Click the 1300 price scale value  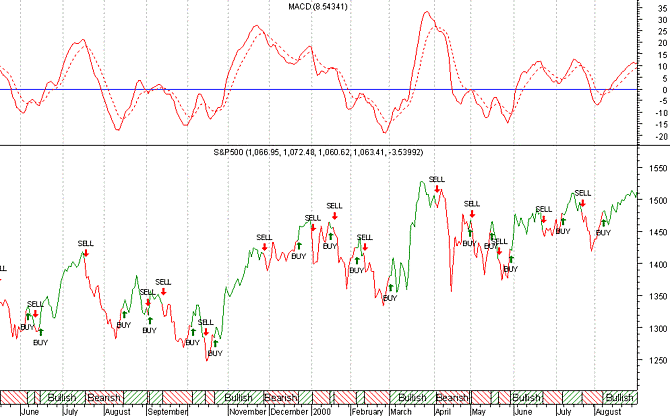tap(658, 328)
